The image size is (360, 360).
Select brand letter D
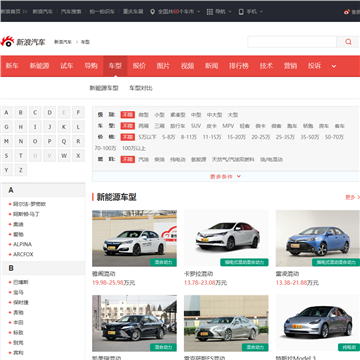[50, 113]
